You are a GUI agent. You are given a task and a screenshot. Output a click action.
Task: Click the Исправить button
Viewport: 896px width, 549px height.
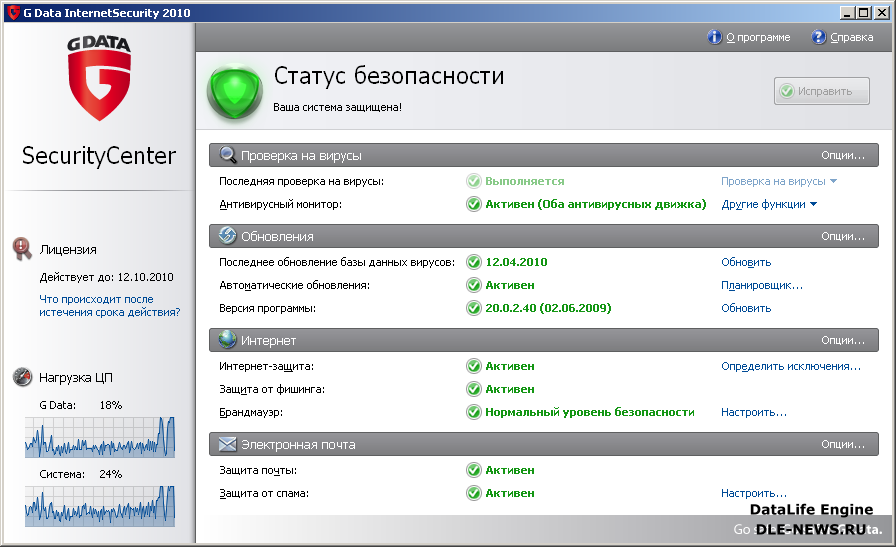pyautogui.click(x=822, y=91)
